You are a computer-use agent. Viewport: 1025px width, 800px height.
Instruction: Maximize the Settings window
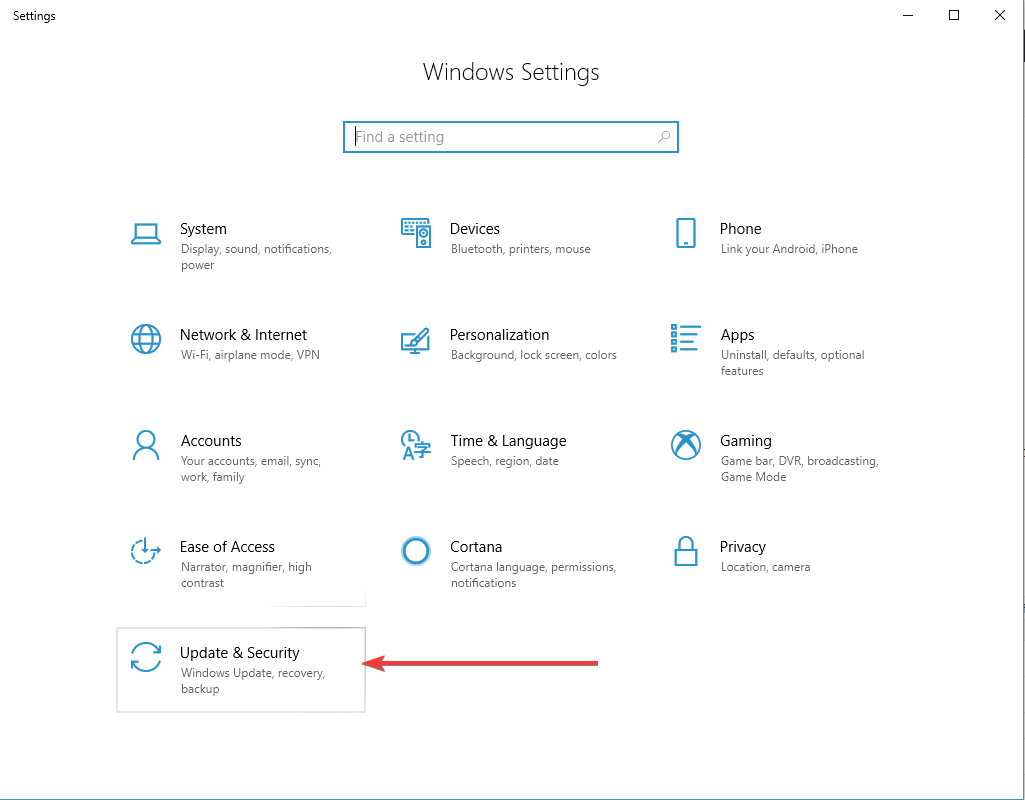pos(954,15)
